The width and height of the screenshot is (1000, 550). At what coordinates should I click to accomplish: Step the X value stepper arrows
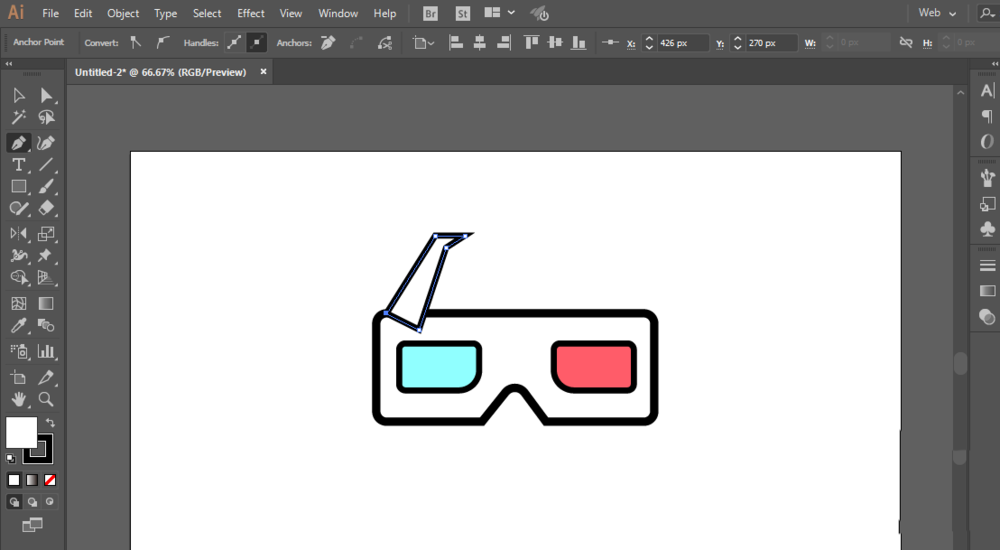(x=649, y=43)
